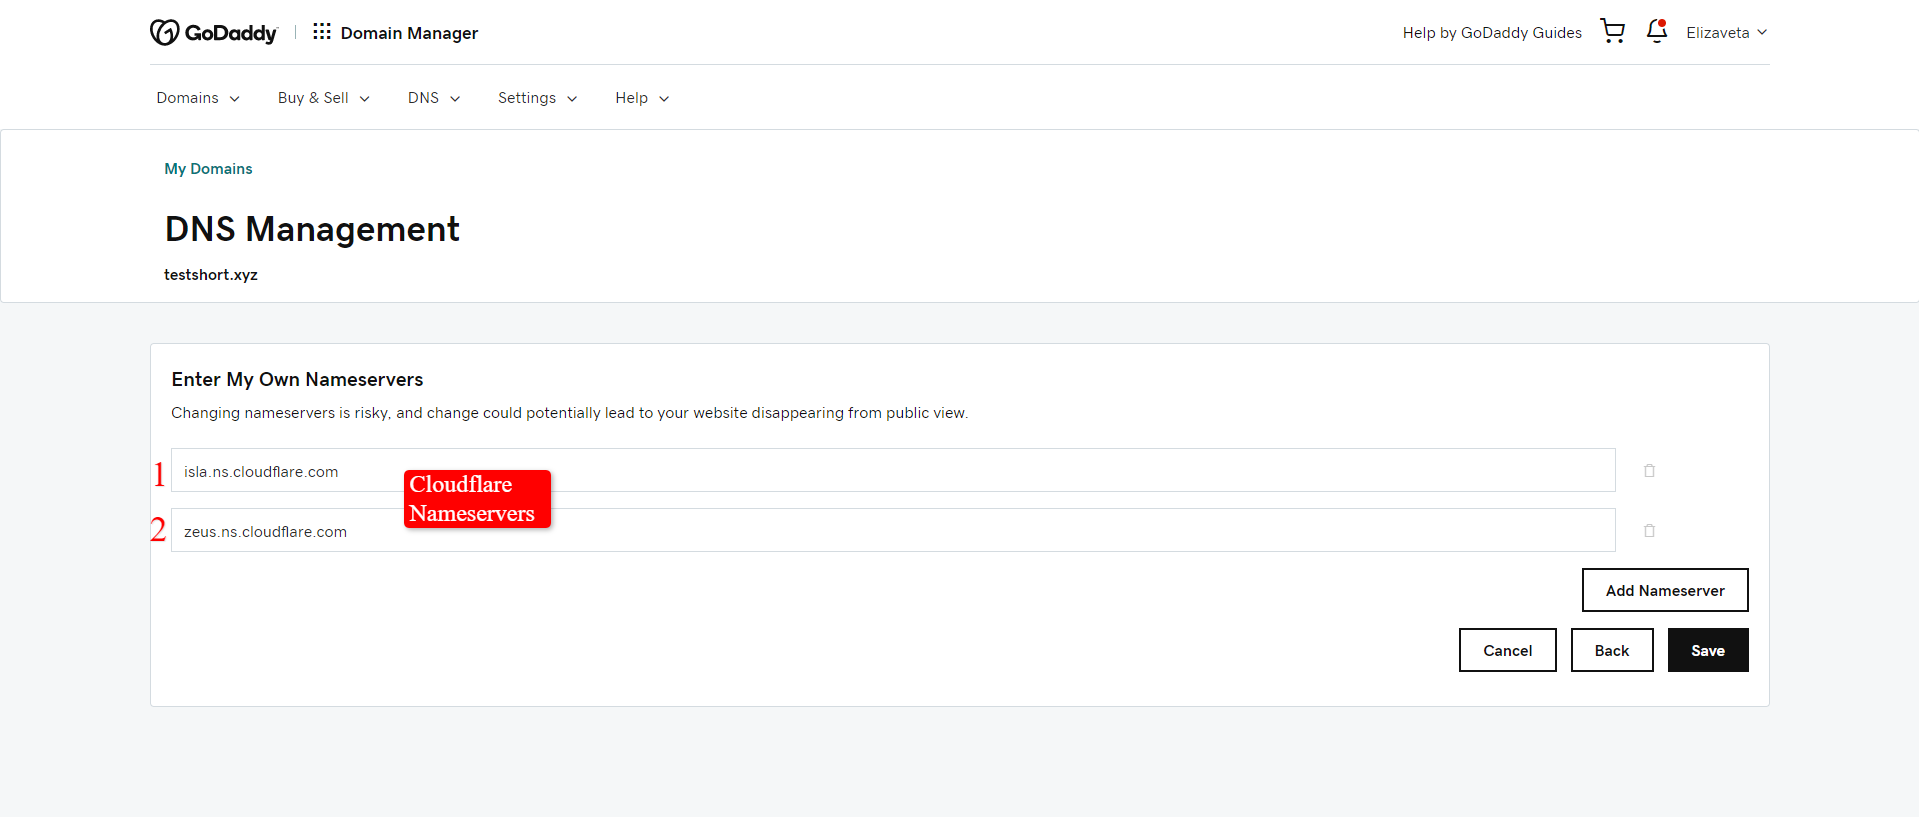The image size is (1919, 817).
Task: Open the Settings menu
Action: click(538, 98)
